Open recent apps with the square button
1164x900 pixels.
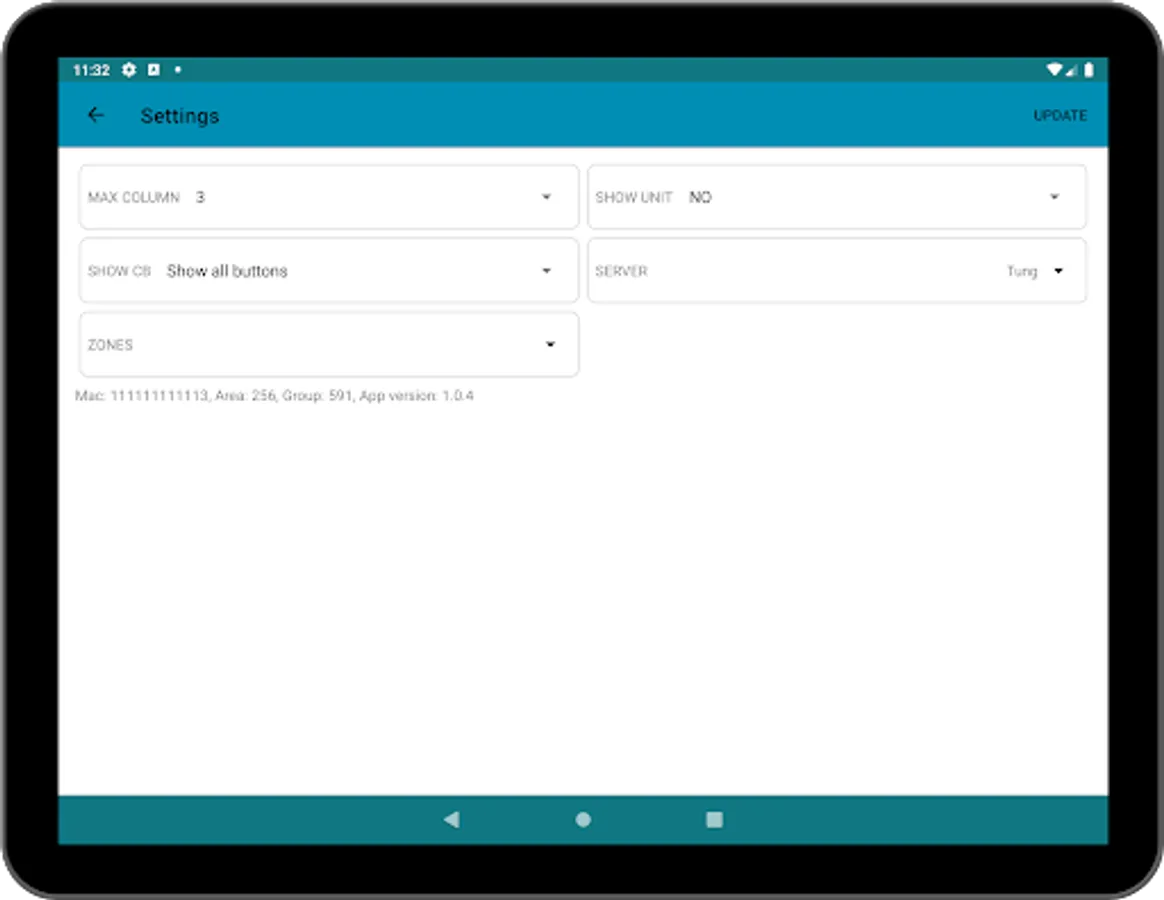tap(714, 819)
